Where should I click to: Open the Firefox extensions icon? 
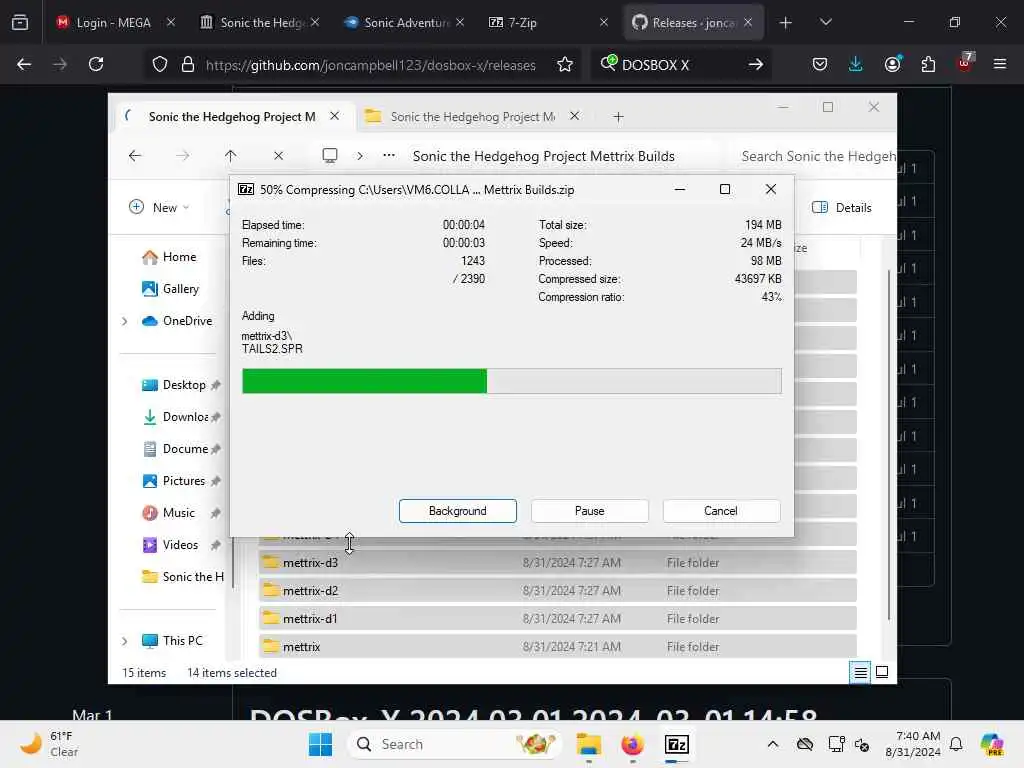coord(928,64)
